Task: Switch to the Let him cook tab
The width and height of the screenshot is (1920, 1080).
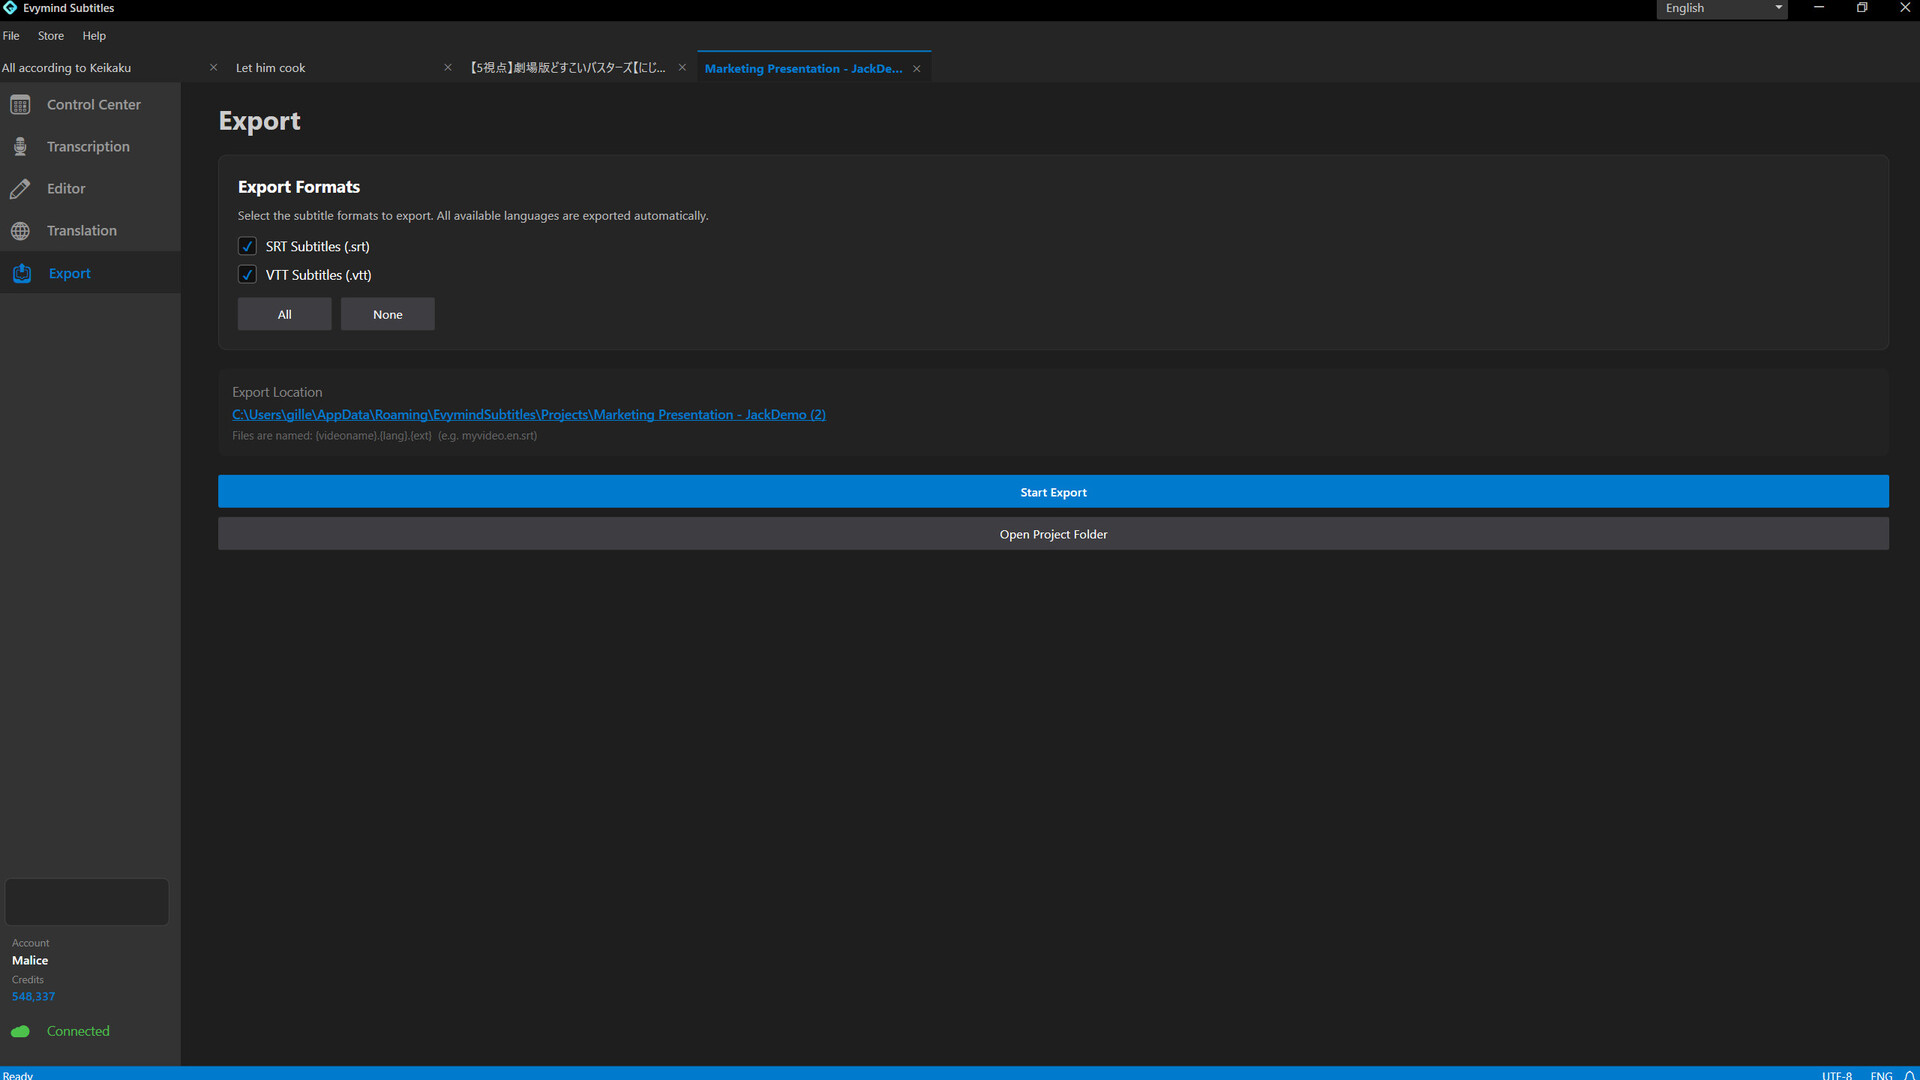Action: pos(271,68)
